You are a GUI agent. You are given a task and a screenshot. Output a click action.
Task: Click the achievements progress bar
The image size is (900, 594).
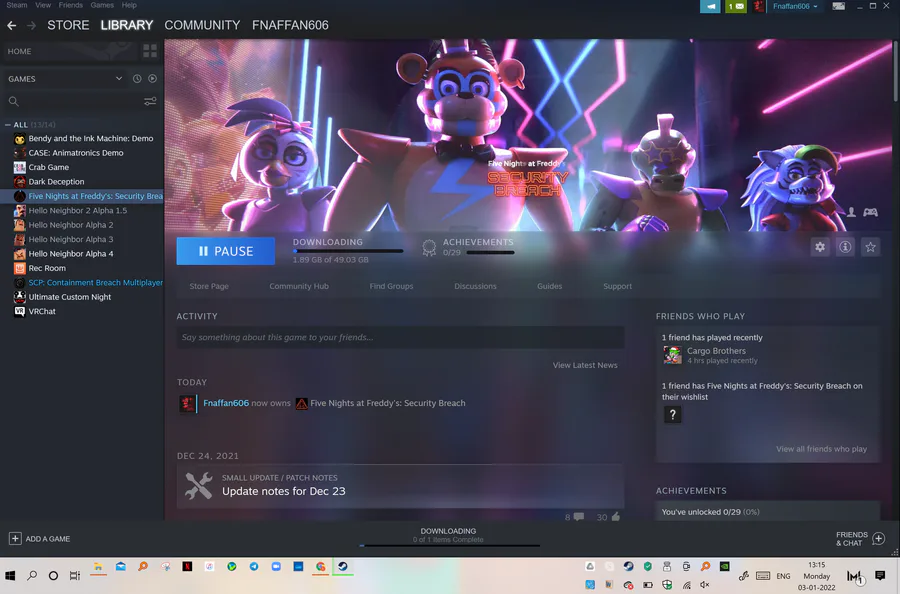pyautogui.click(x=490, y=253)
